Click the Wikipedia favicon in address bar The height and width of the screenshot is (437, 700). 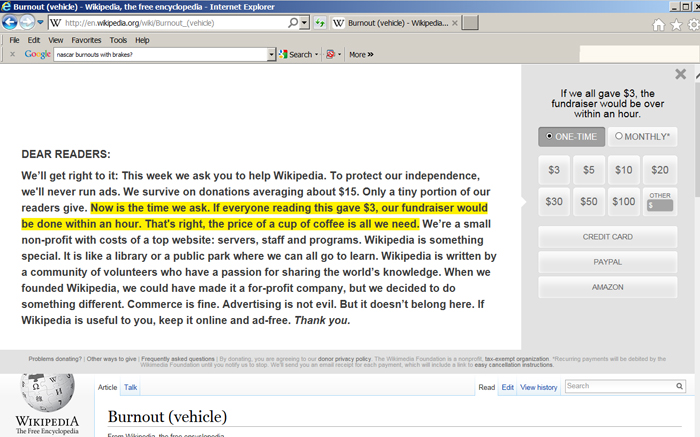point(55,23)
